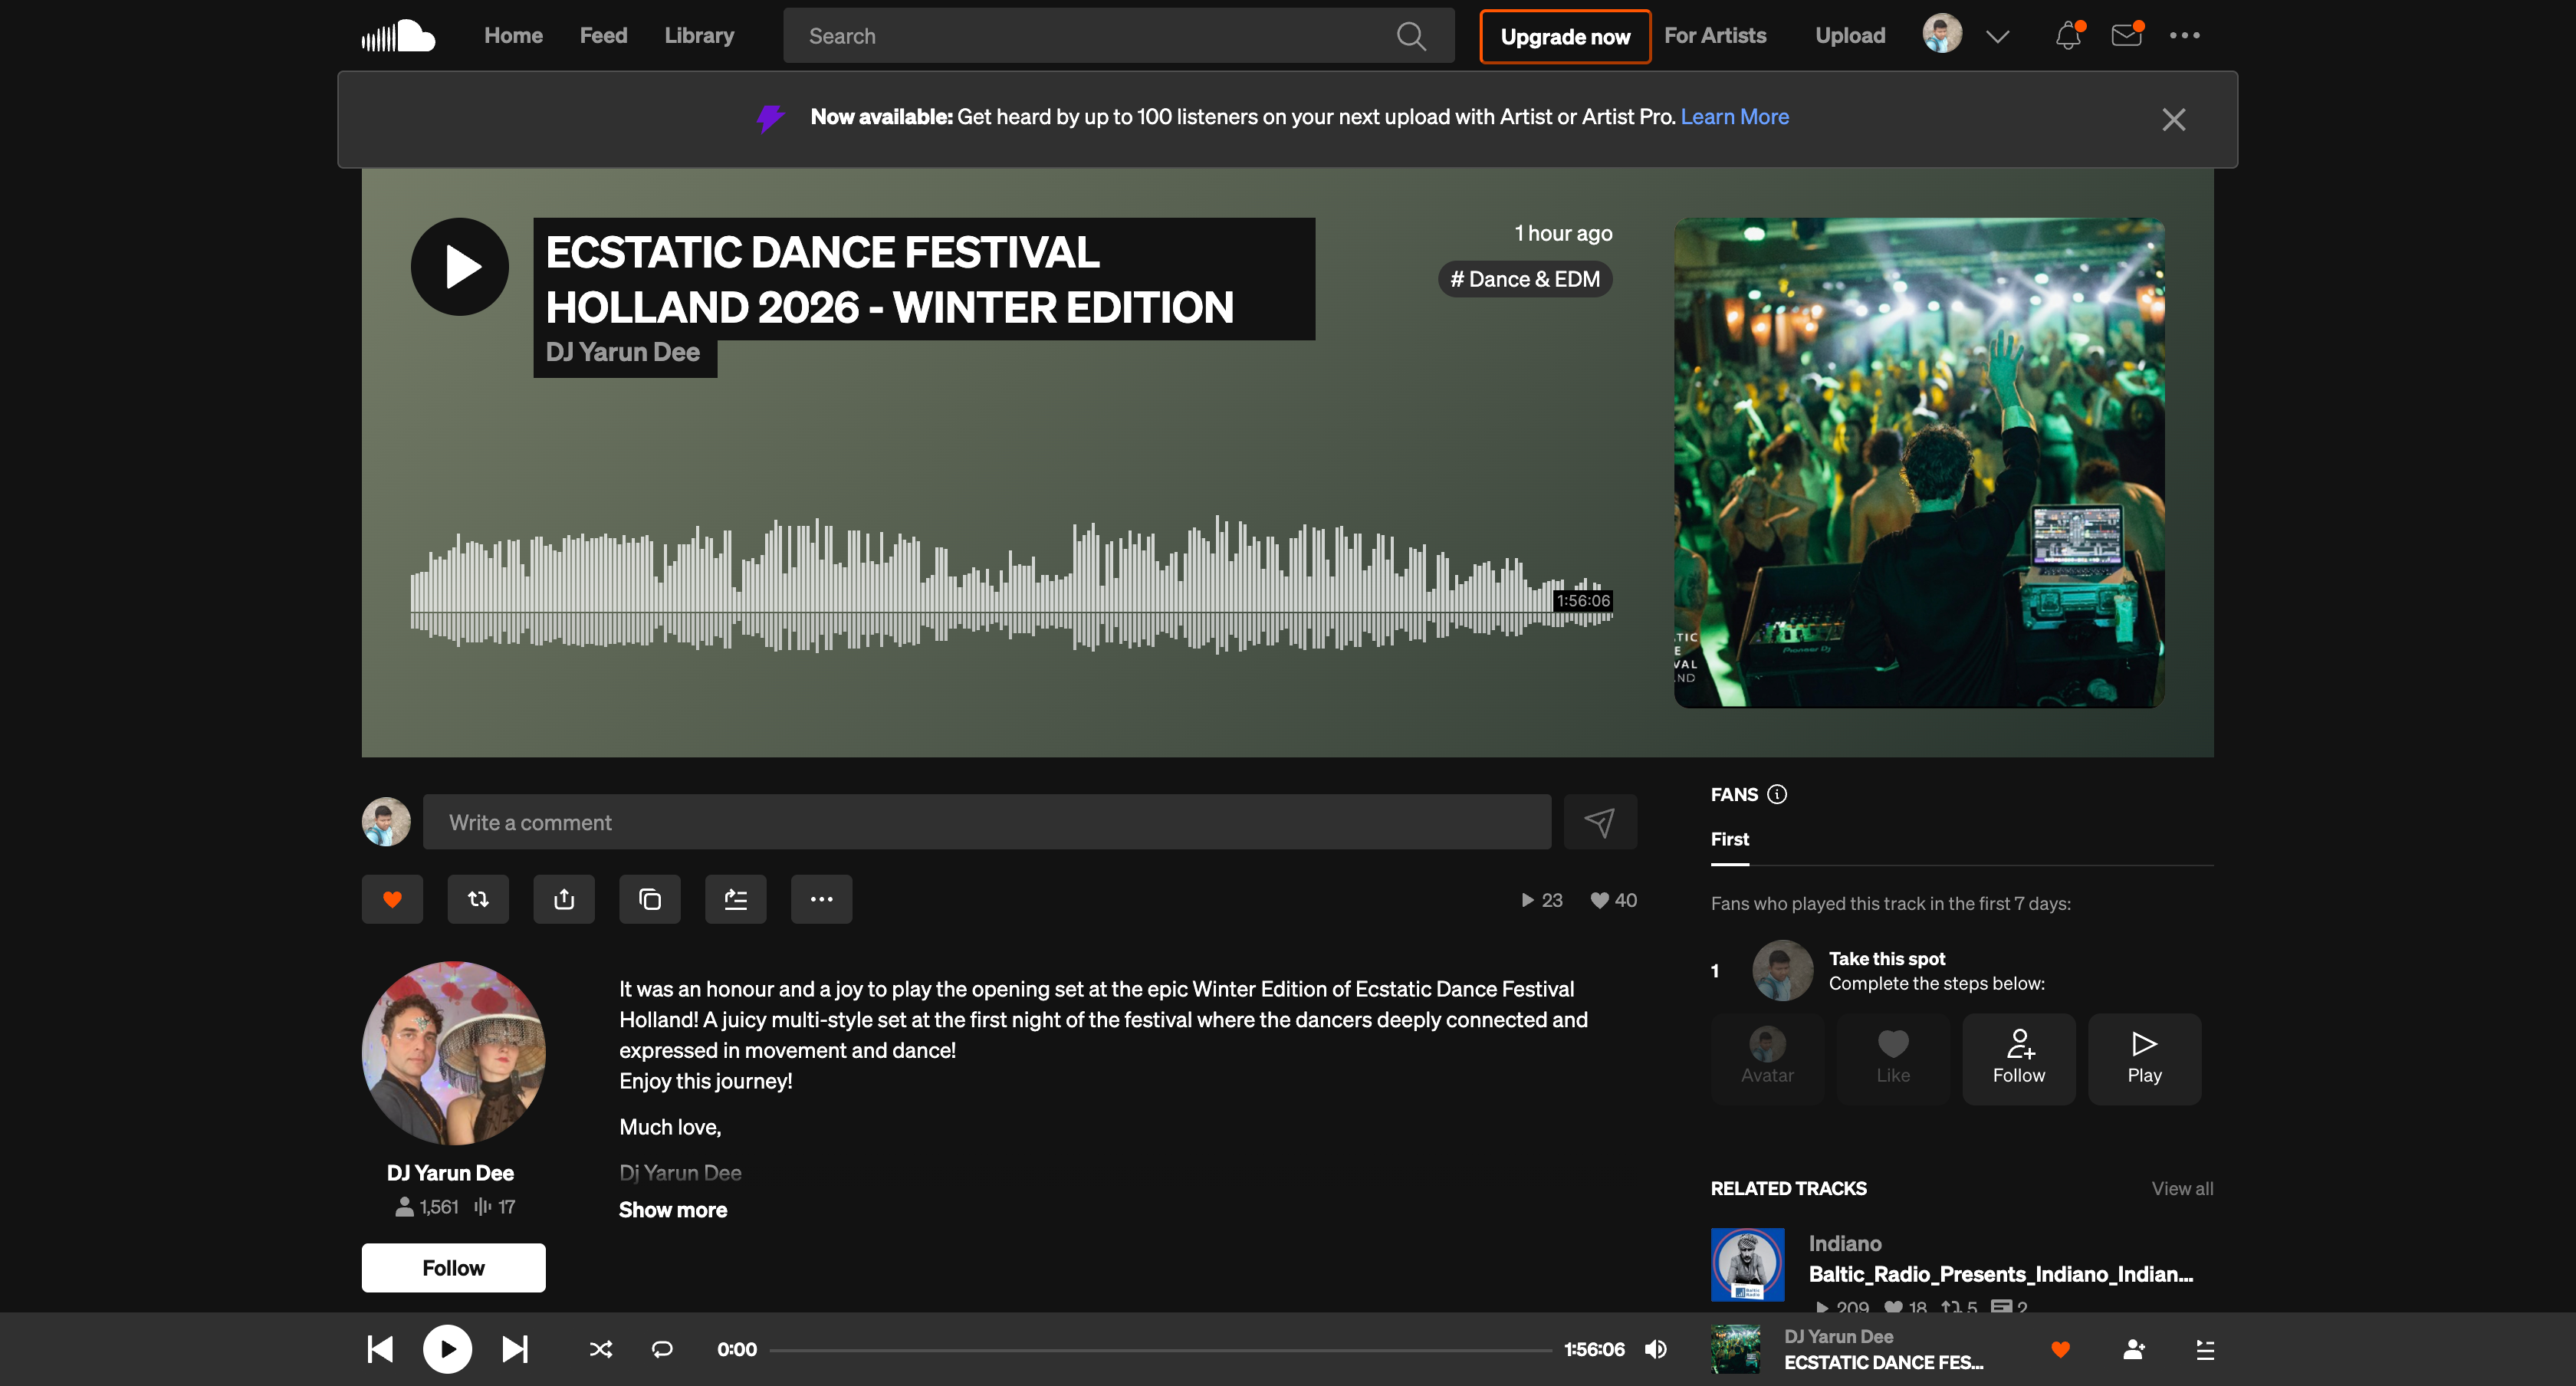Unlike the track with the orange heart button
The image size is (2576, 1386).
tap(392, 899)
